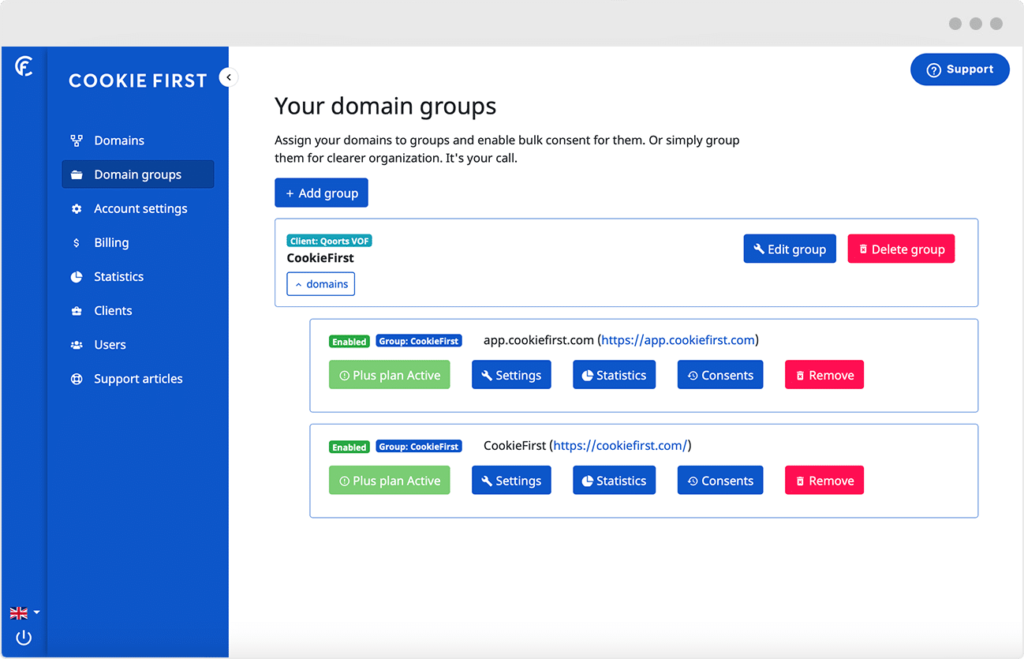Collapse the domains list in the CookieFirst group
Viewport: 1024px width, 659px height.
[x=320, y=283]
